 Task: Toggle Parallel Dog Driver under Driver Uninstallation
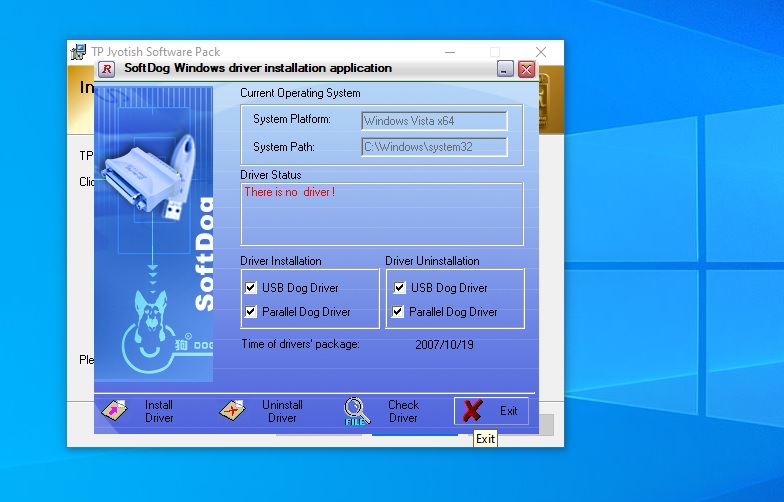coord(400,312)
